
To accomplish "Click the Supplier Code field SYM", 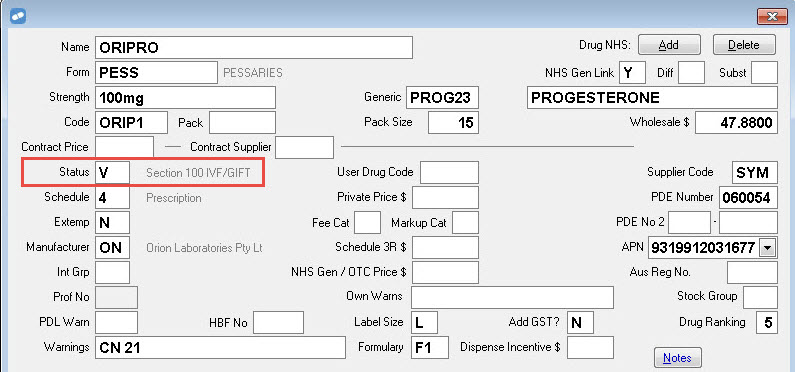I will pos(755,173).
